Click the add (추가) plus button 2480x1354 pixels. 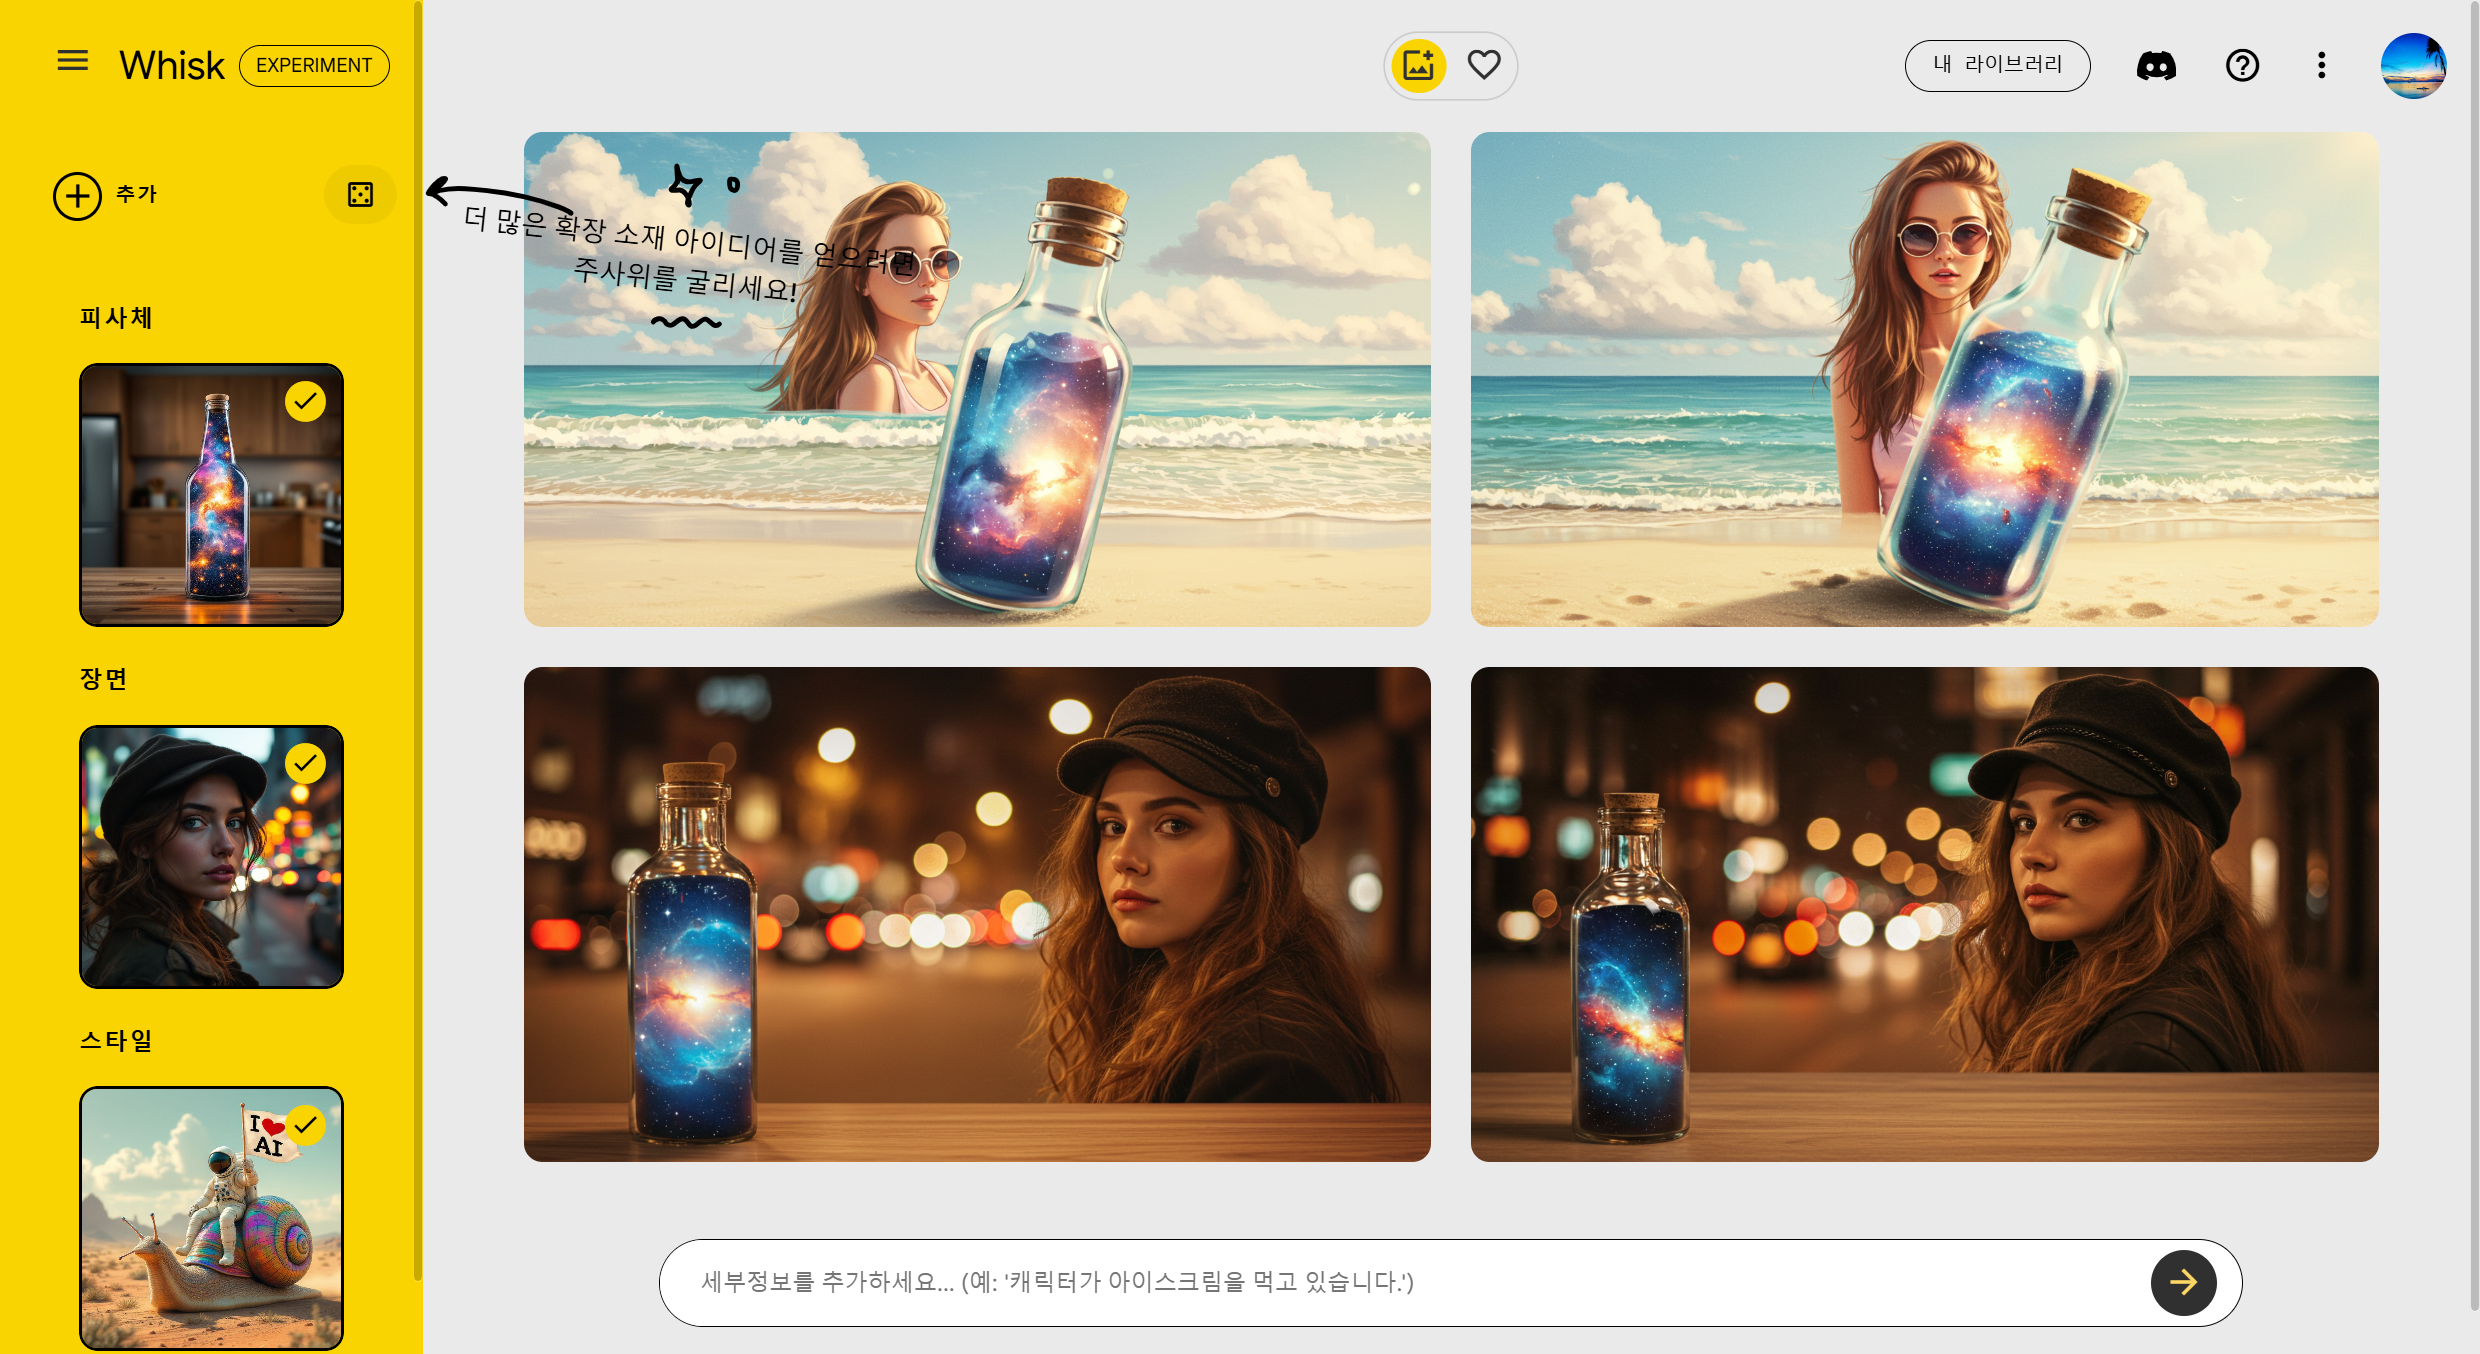pyautogui.click(x=77, y=195)
